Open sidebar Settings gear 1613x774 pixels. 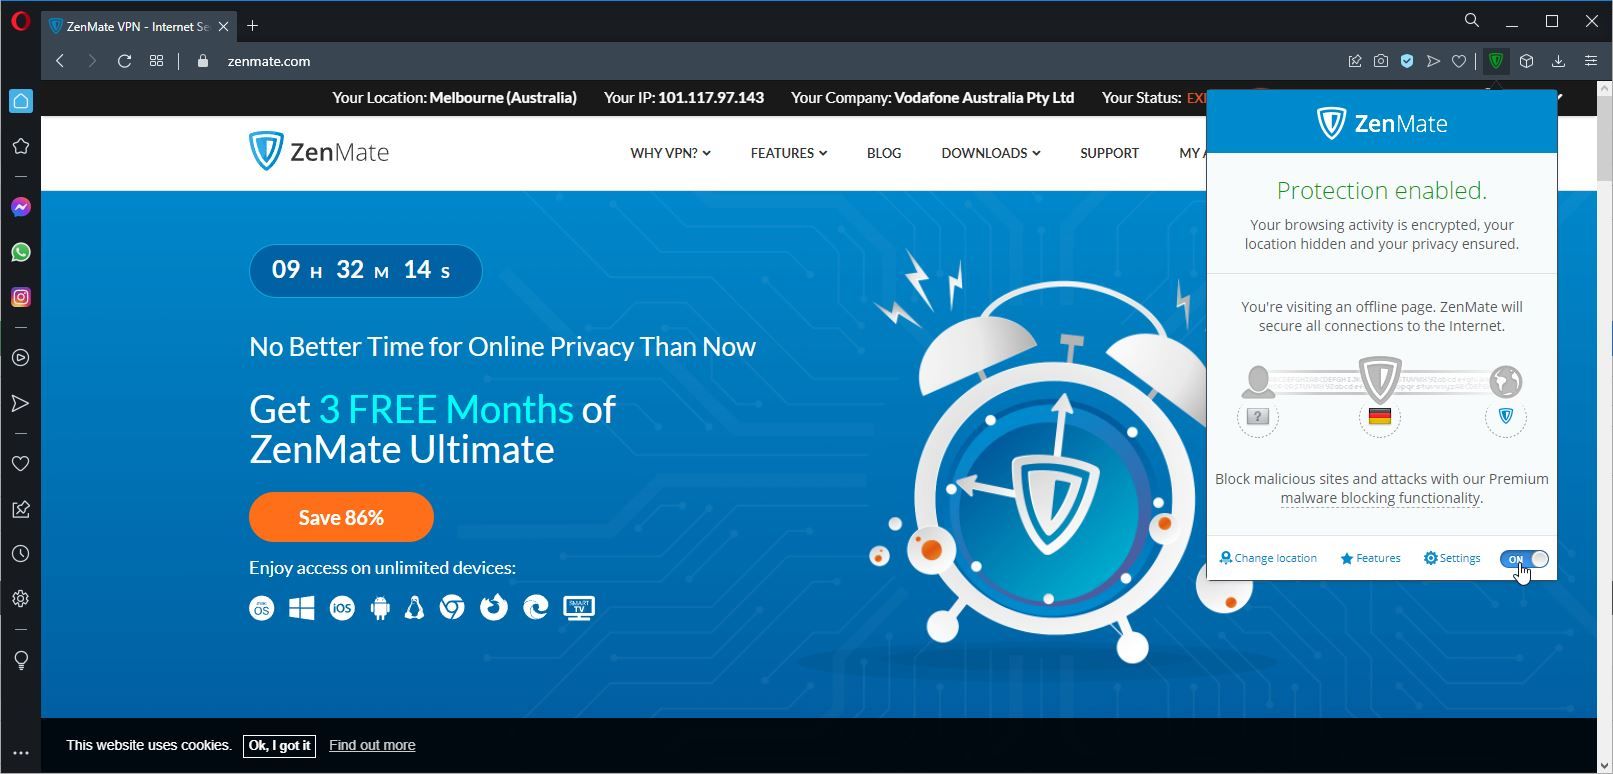coord(21,599)
